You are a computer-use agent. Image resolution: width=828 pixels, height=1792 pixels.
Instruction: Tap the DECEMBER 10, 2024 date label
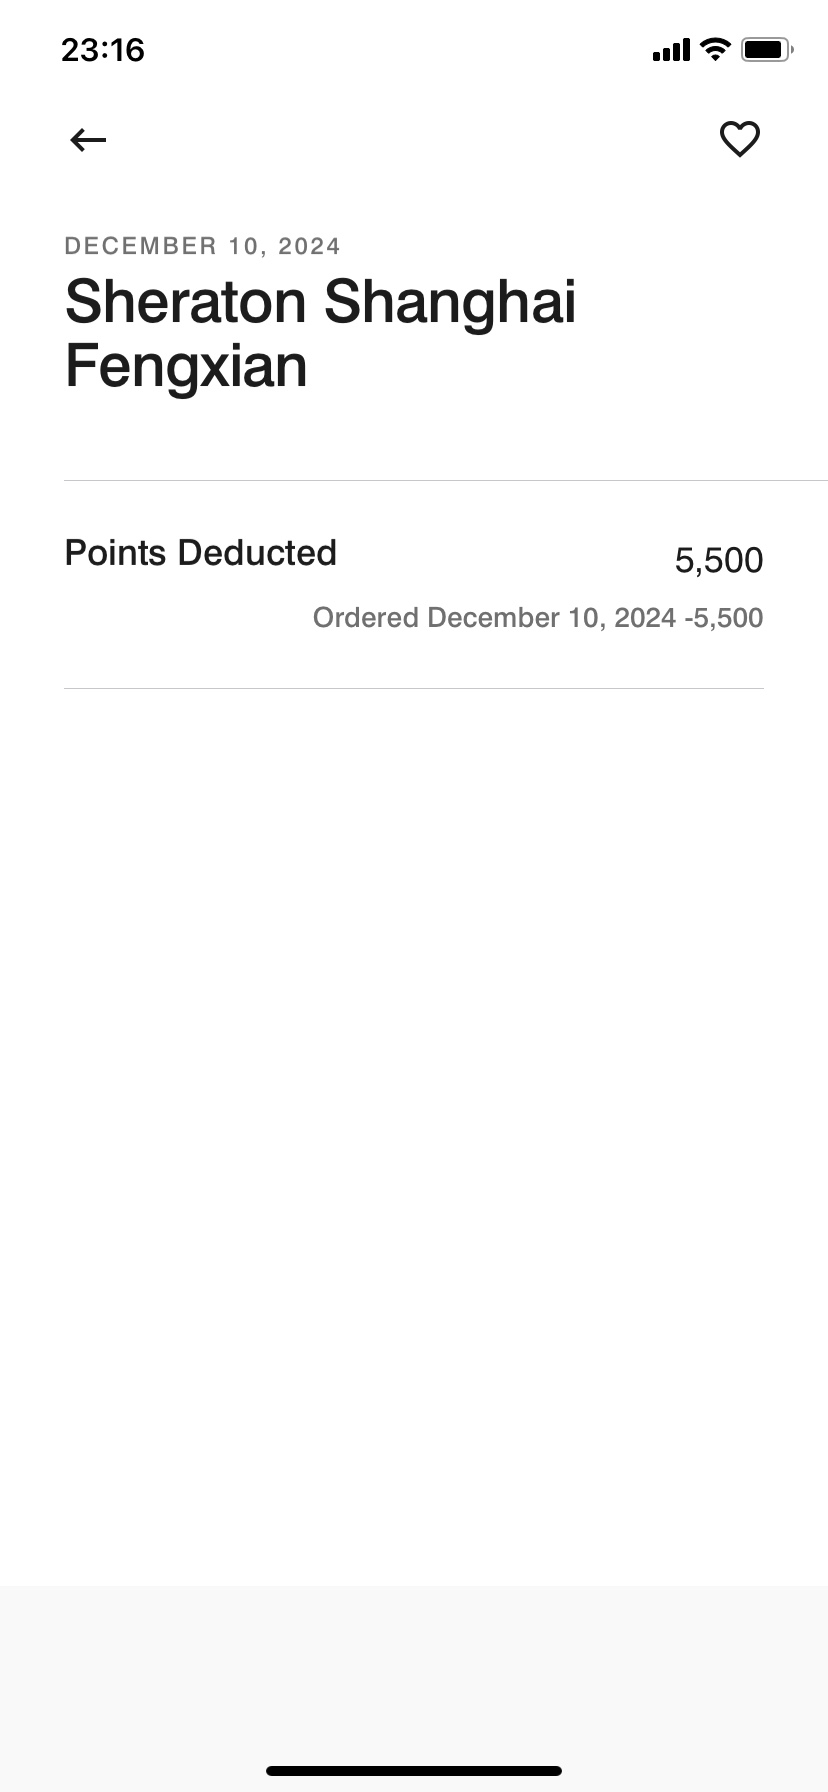coord(203,246)
